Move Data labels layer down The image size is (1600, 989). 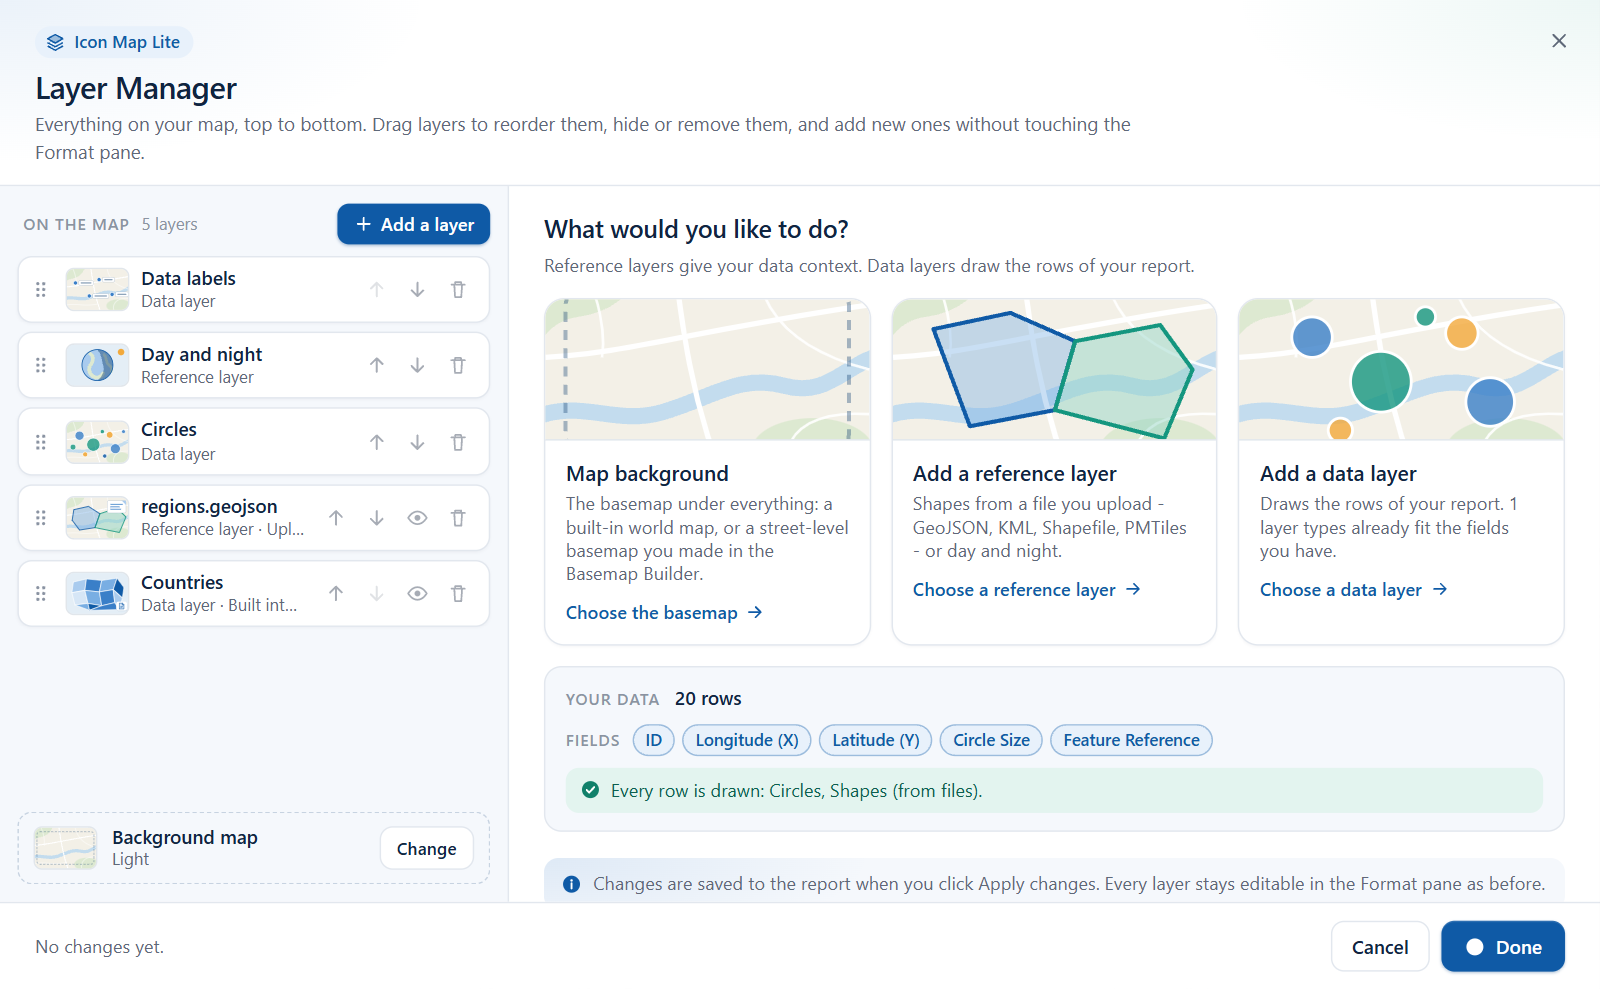point(417,290)
